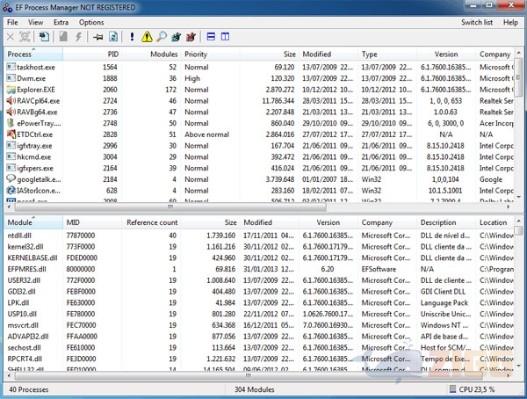Click the igfxtray.exe process icon
This screenshot has width=527, height=399.
coord(11,146)
